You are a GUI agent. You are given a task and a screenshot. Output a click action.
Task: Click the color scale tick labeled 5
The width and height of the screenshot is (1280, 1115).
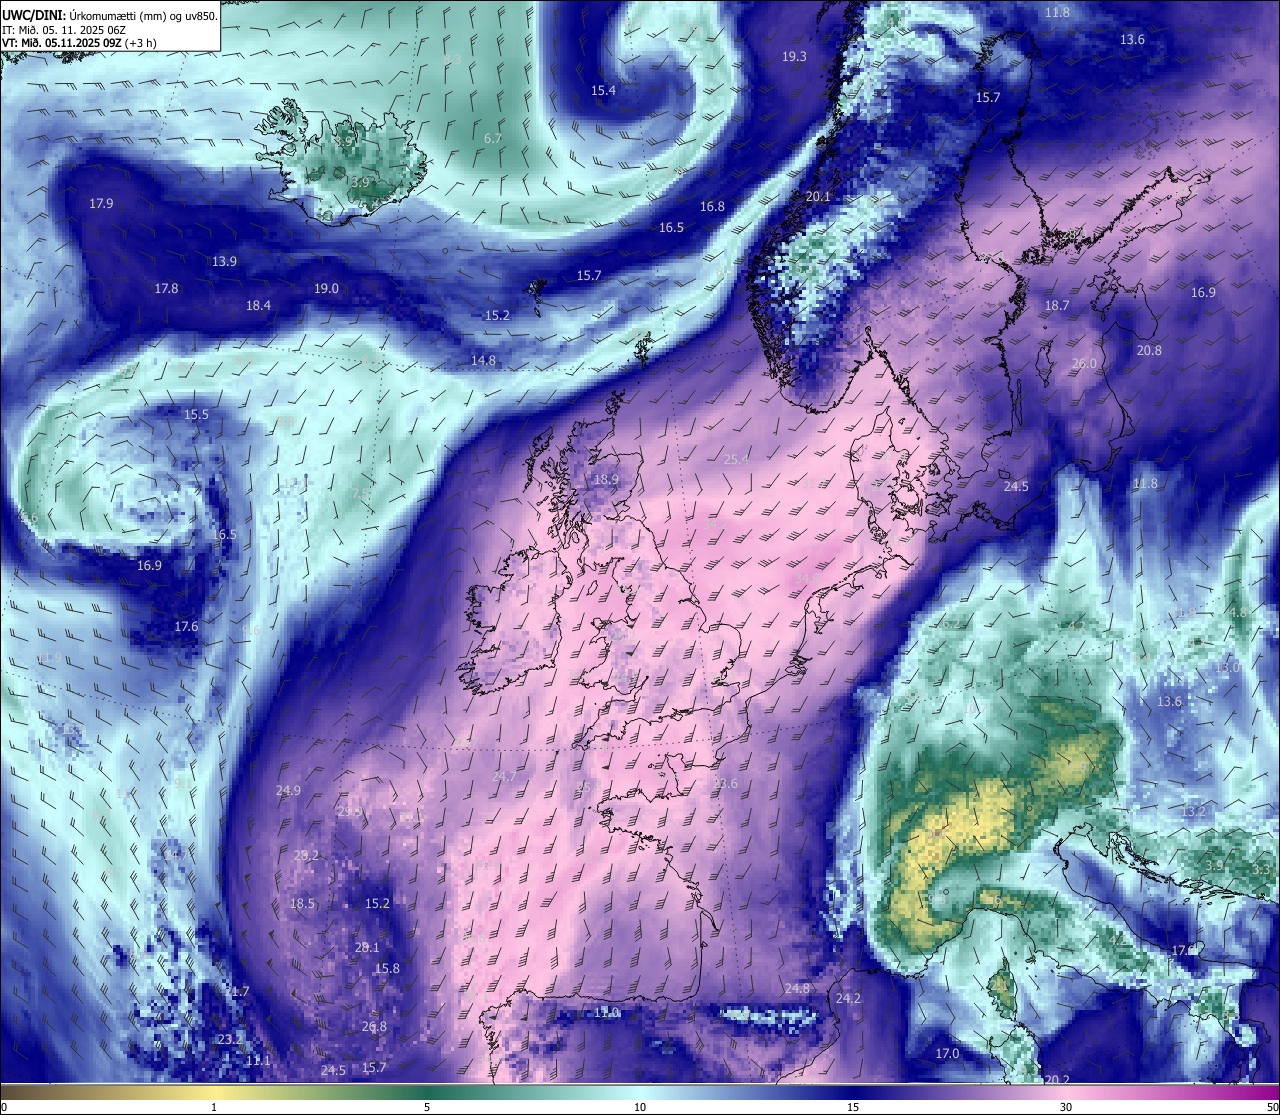pyautogui.click(x=427, y=1107)
